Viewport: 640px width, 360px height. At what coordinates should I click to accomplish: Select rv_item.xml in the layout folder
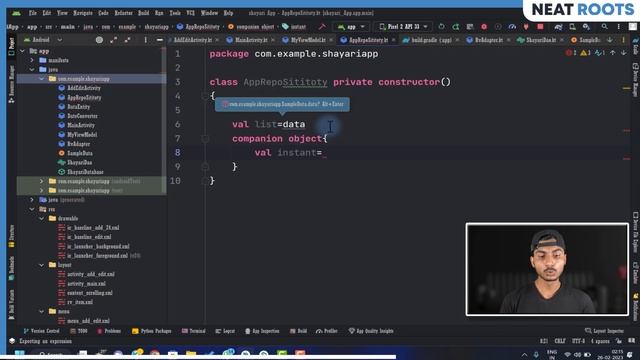point(80,302)
